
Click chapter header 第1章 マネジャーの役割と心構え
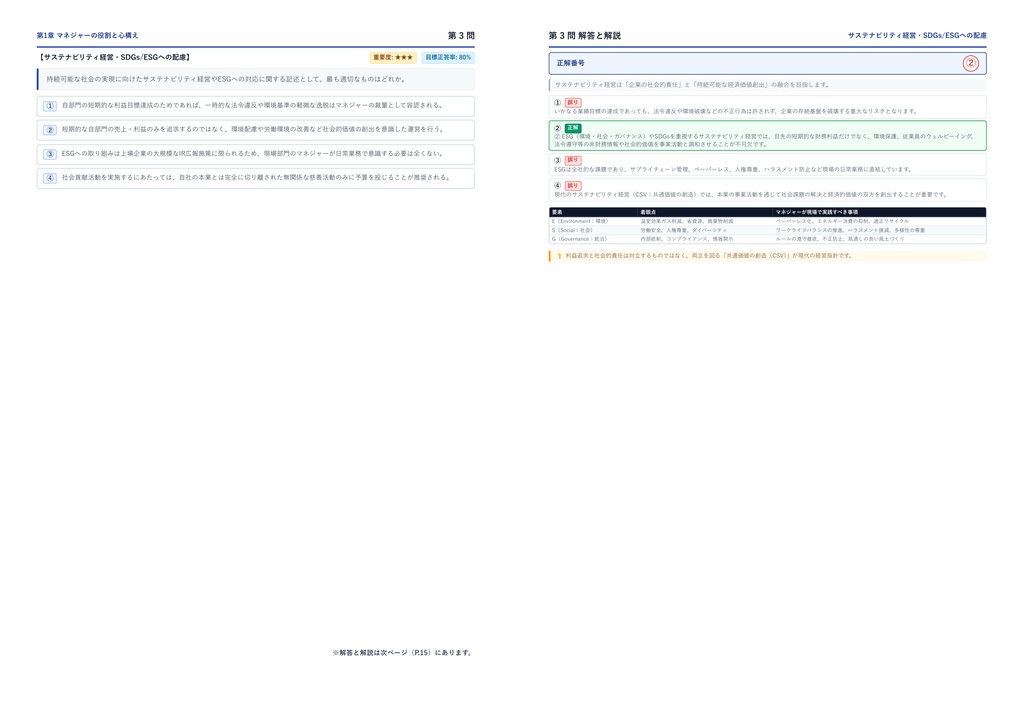pyautogui.click(x=88, y=35)
